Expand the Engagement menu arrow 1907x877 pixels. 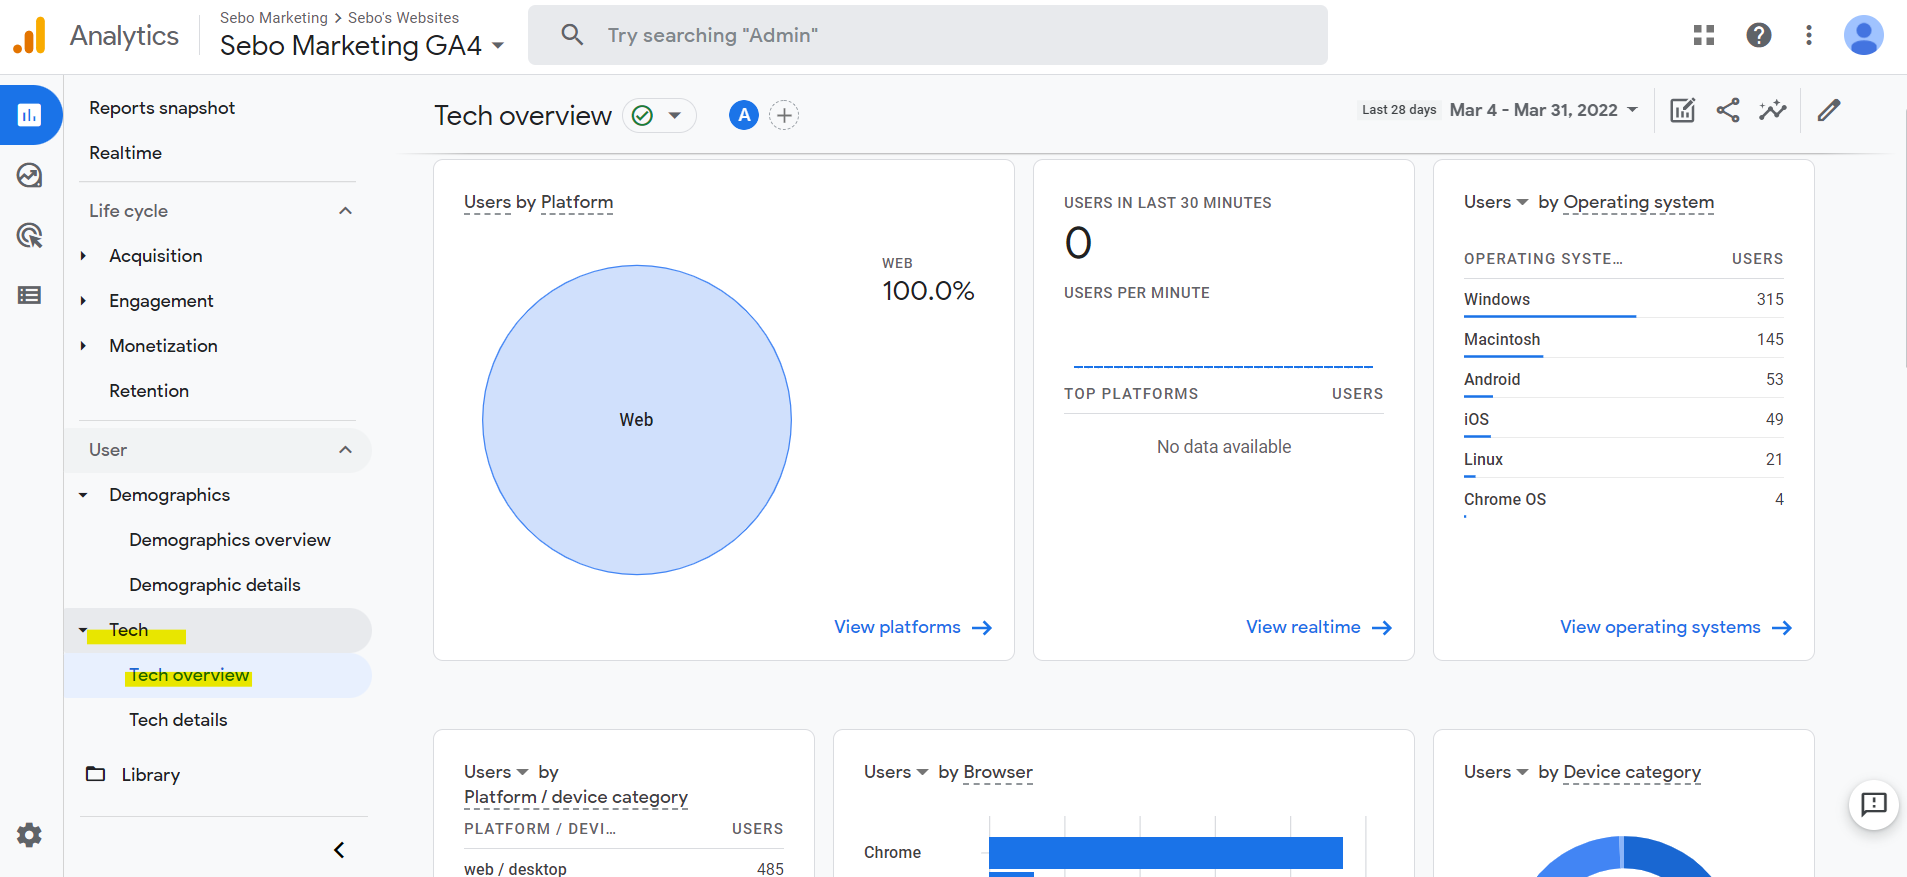tap(83, 301)
